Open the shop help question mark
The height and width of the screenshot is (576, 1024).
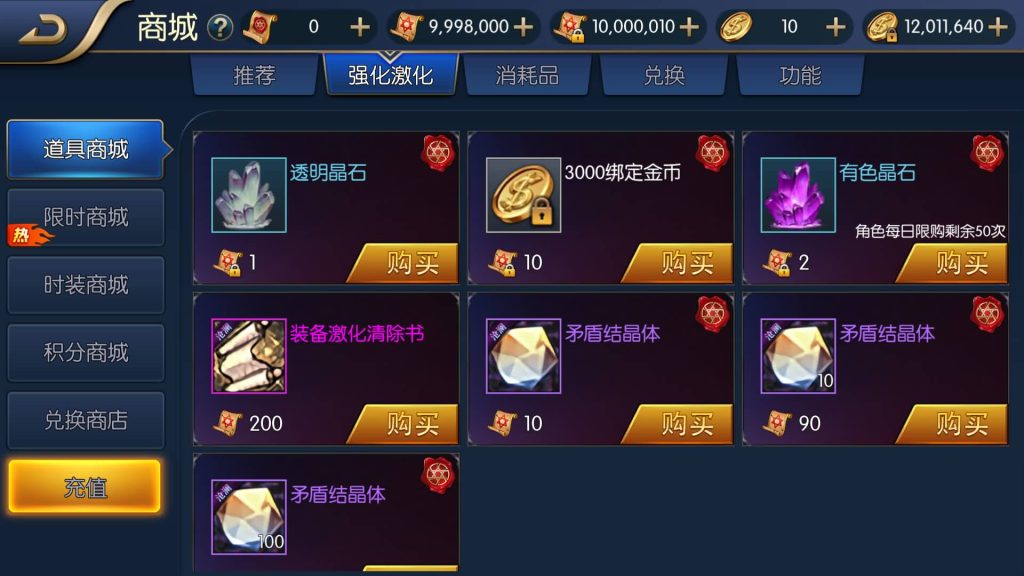220,27
